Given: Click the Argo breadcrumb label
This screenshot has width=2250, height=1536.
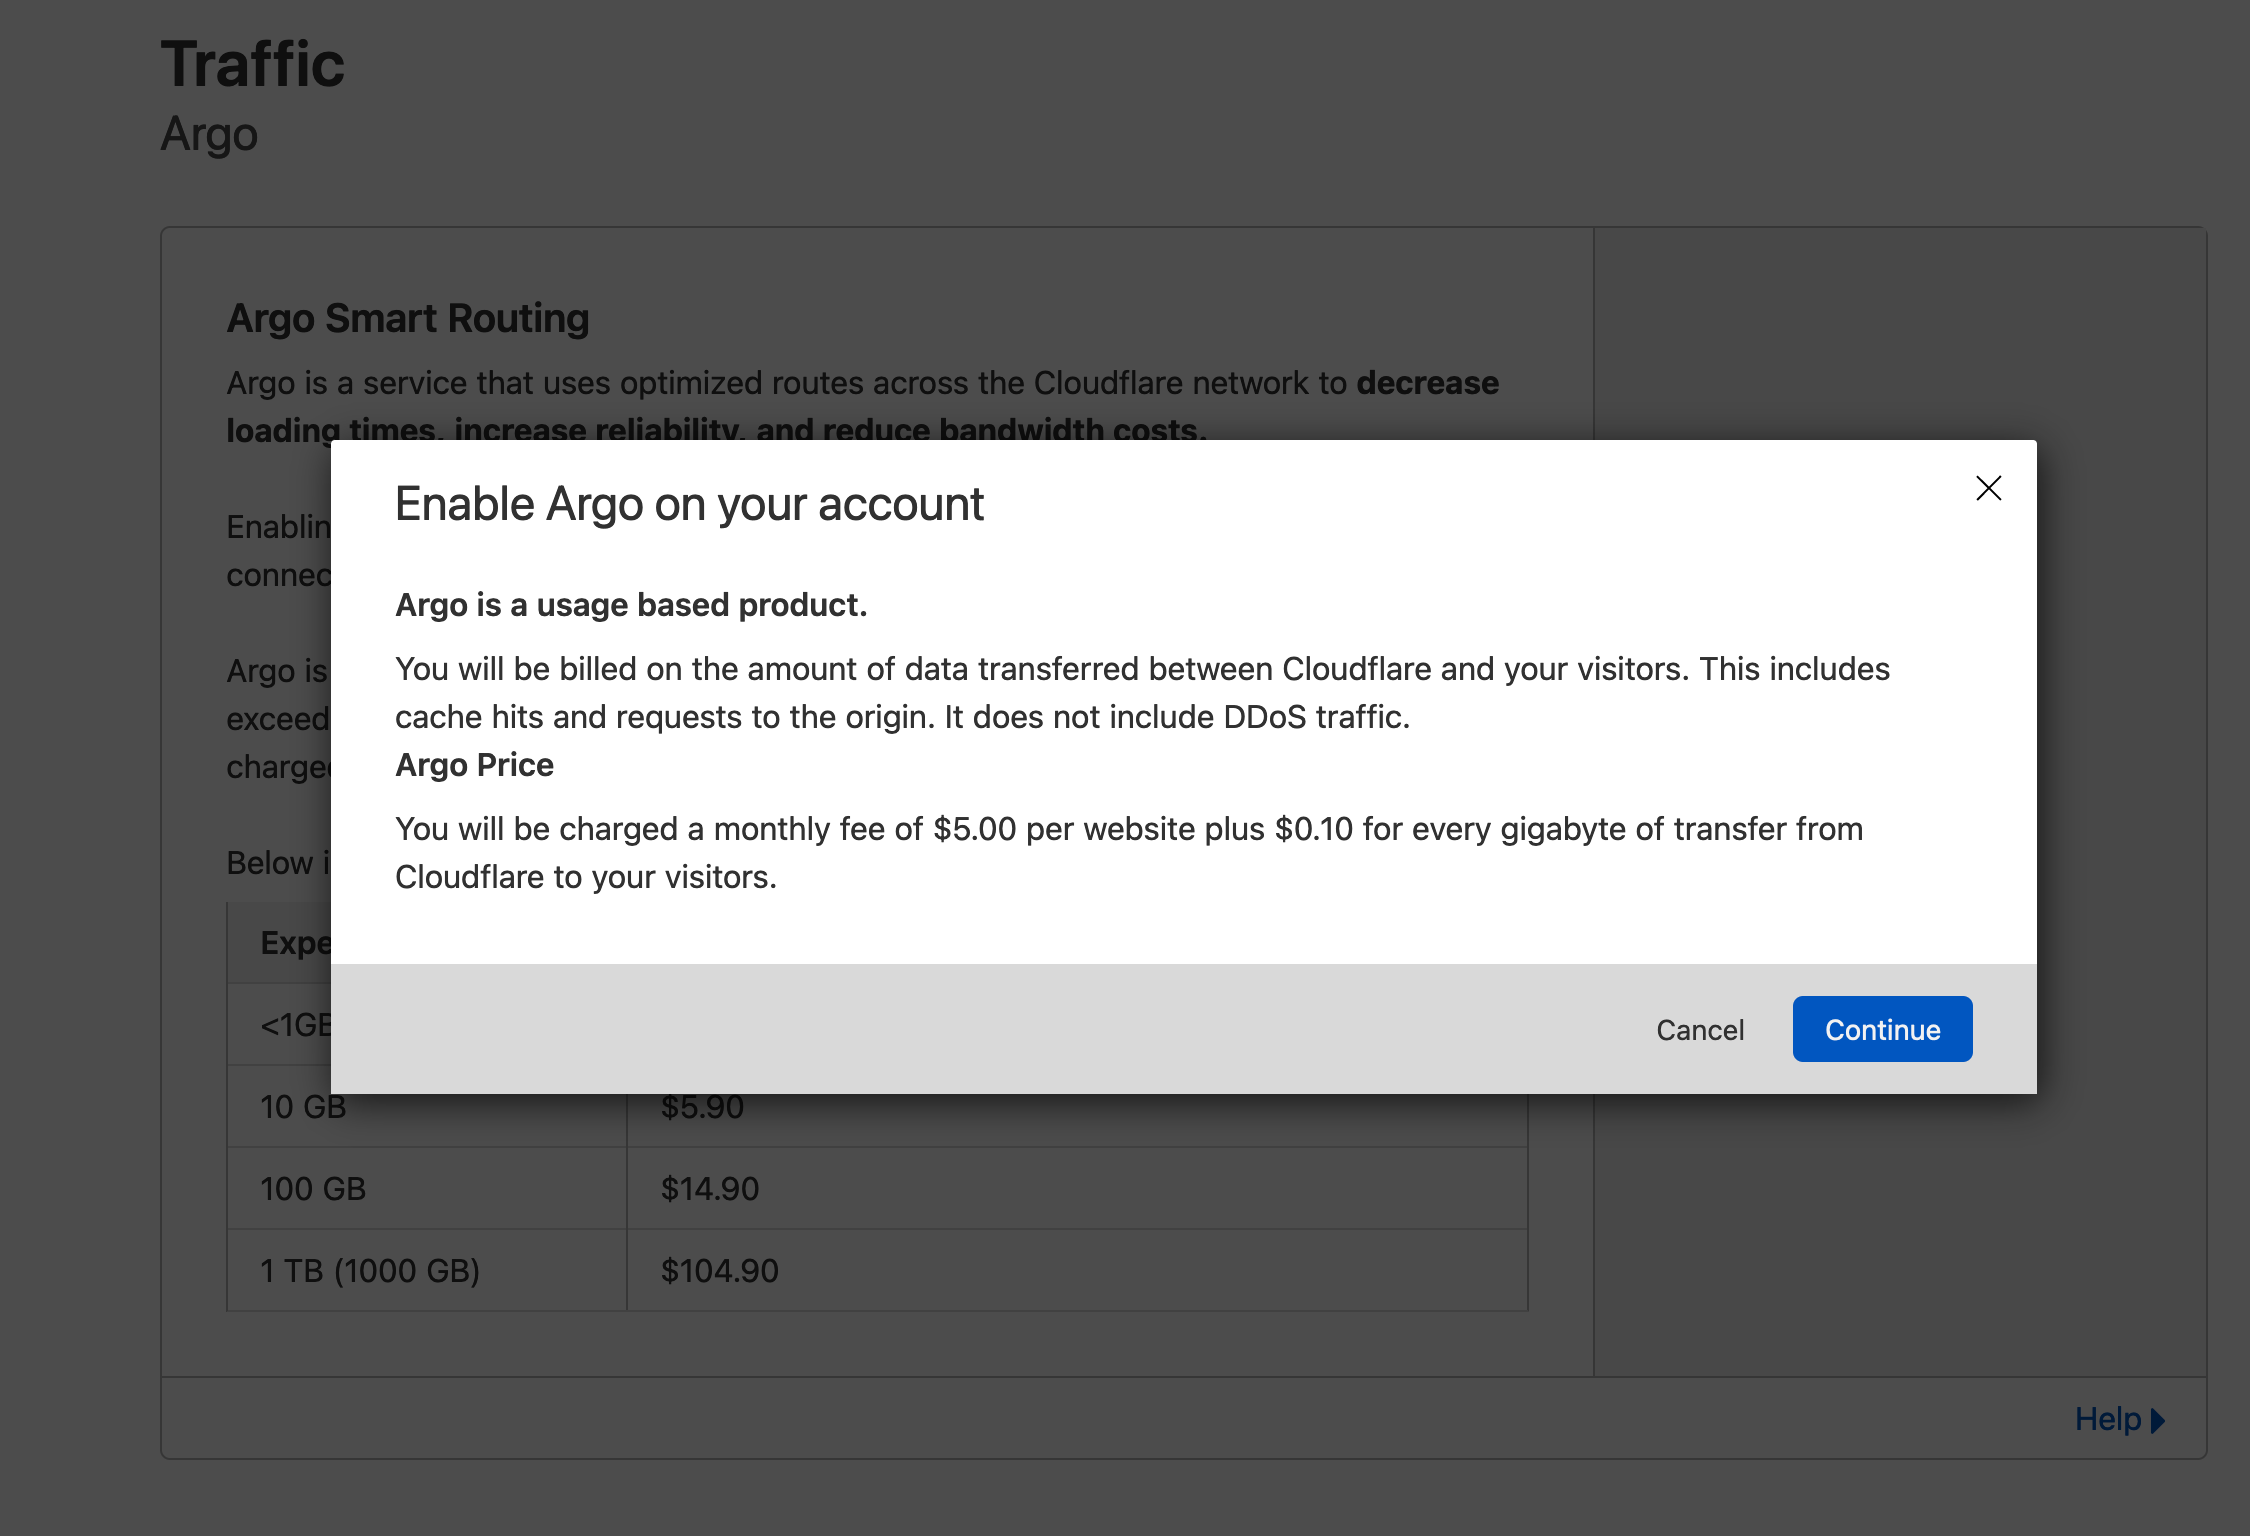Looking at the screenshot, I should (209, 134).
